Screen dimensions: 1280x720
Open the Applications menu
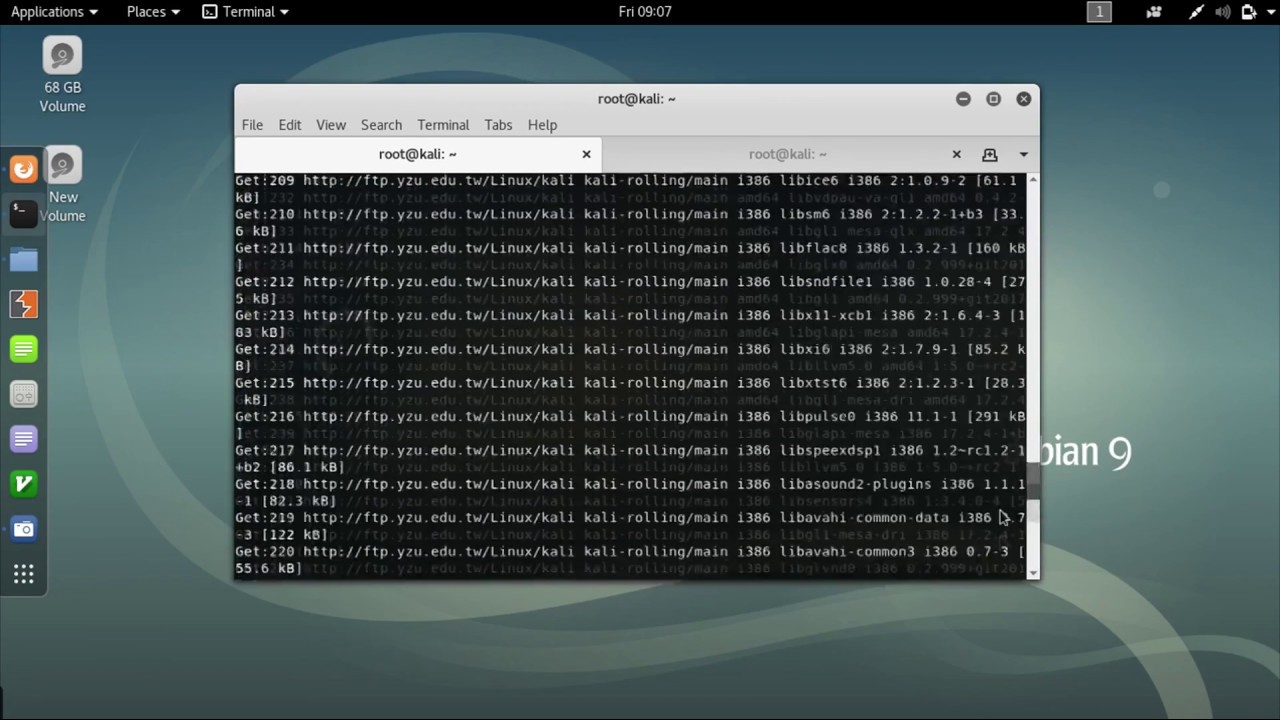pyautogui.click(x=54, y=12)
